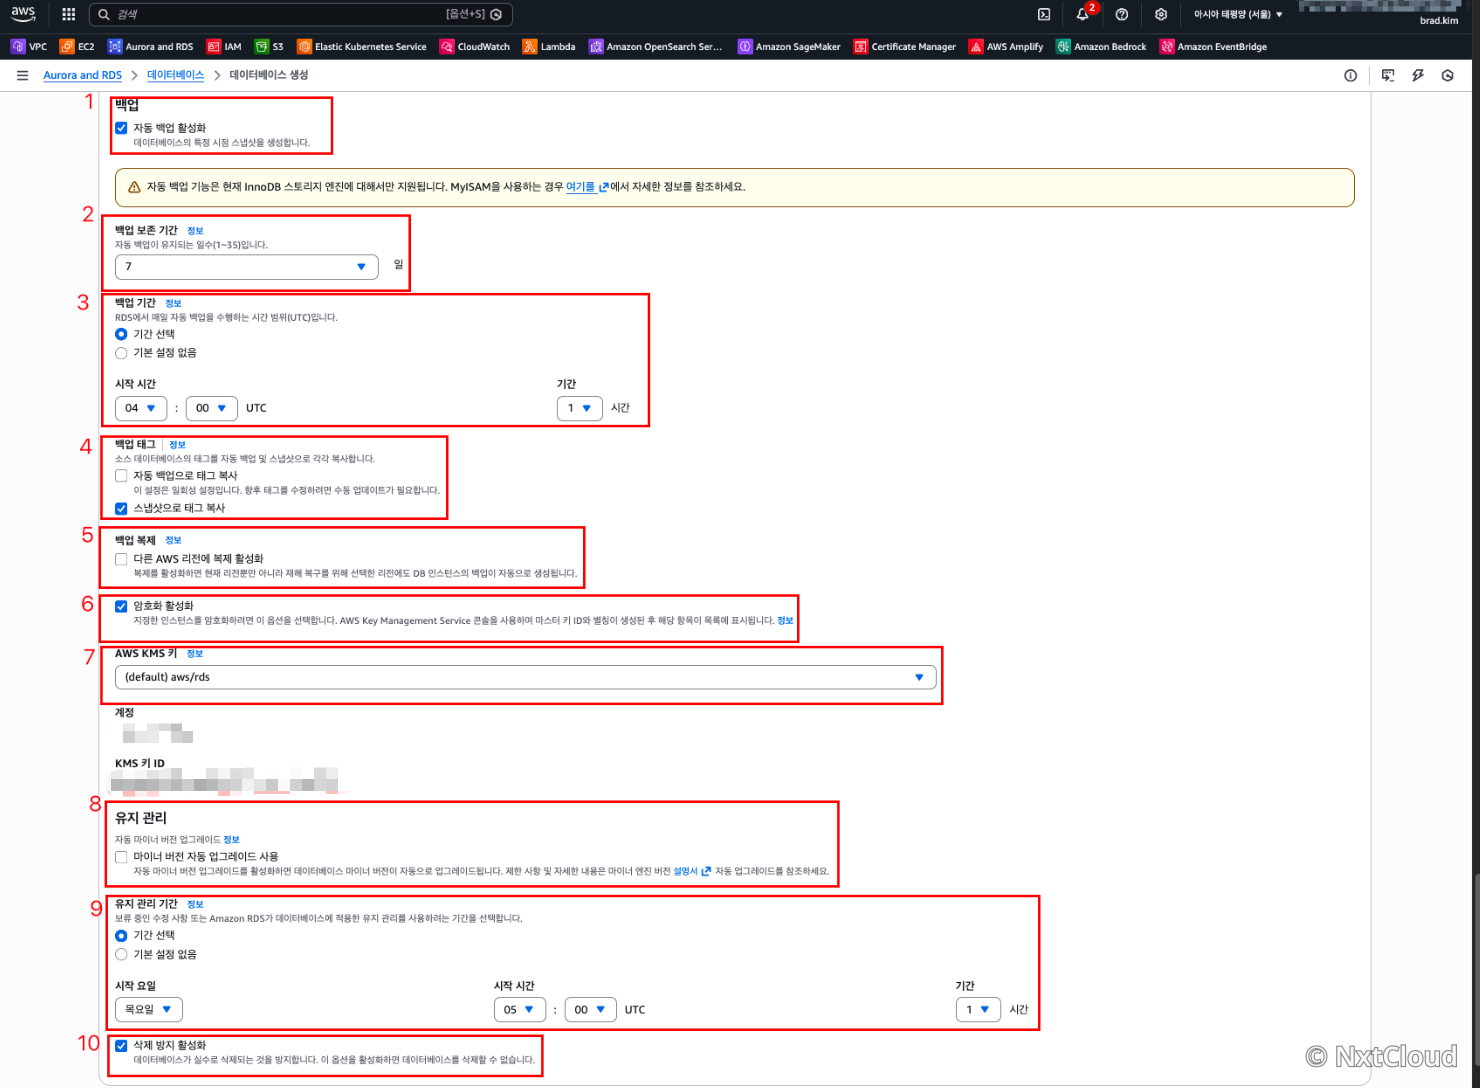Open the 정보 link after 암호화 활성화 description

(x=785, y=621)
